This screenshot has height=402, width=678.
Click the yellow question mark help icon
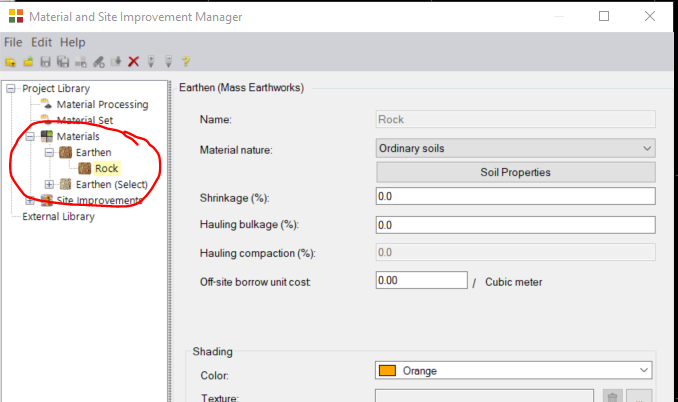point(185,62)
